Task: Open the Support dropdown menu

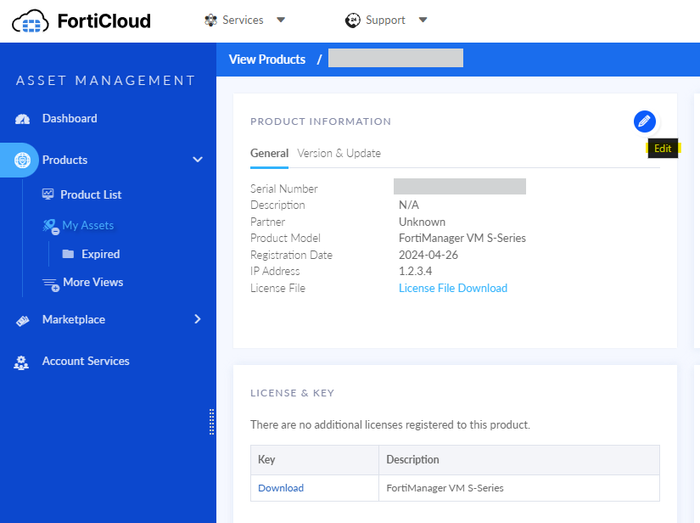Action: tap(386, 20)
